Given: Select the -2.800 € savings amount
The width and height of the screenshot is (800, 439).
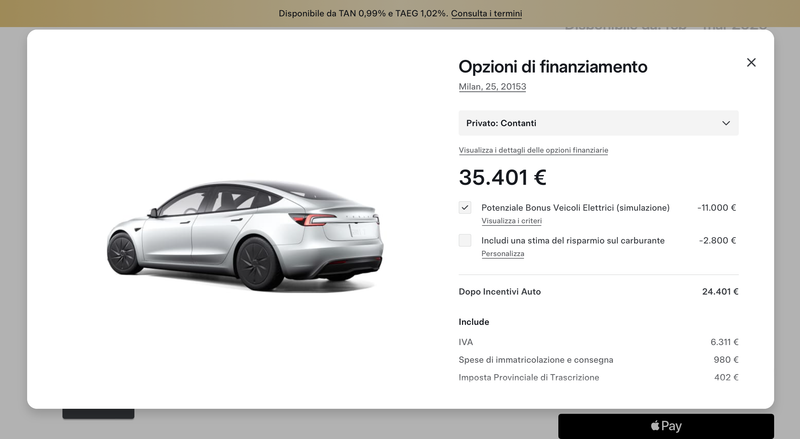Looking at the screenshot, I should (717, 240).
